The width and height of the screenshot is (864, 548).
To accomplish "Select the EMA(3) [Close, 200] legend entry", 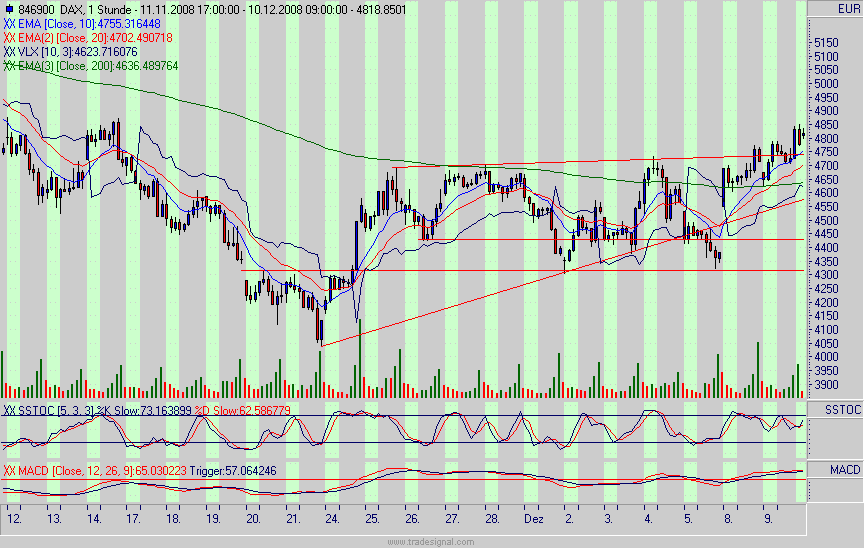I will tap(91, 66).
